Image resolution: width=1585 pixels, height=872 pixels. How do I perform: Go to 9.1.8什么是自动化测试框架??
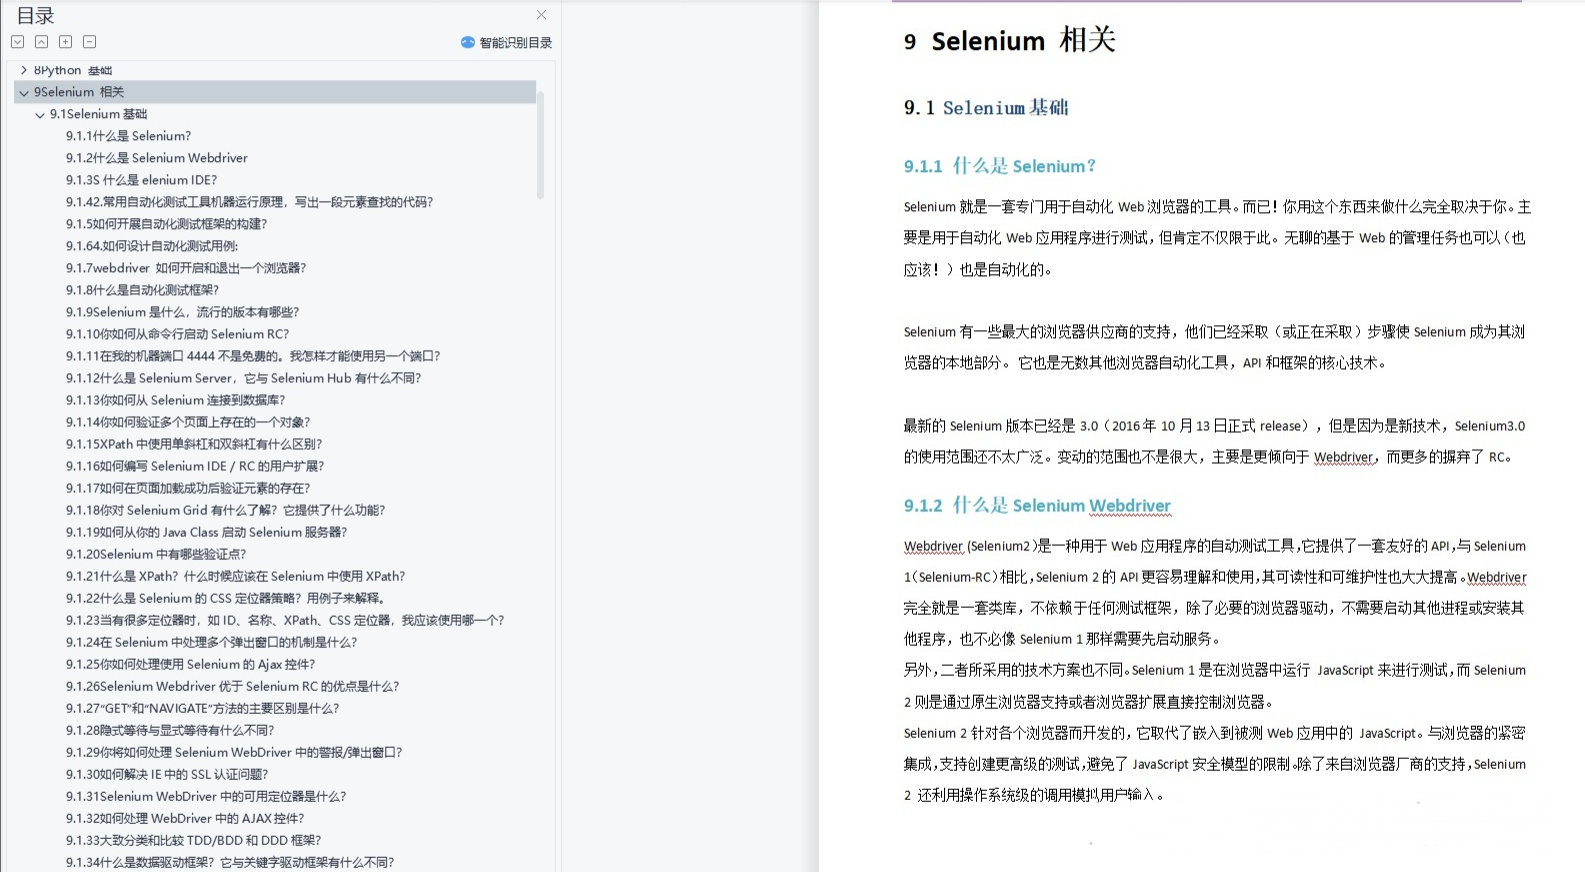142,290
